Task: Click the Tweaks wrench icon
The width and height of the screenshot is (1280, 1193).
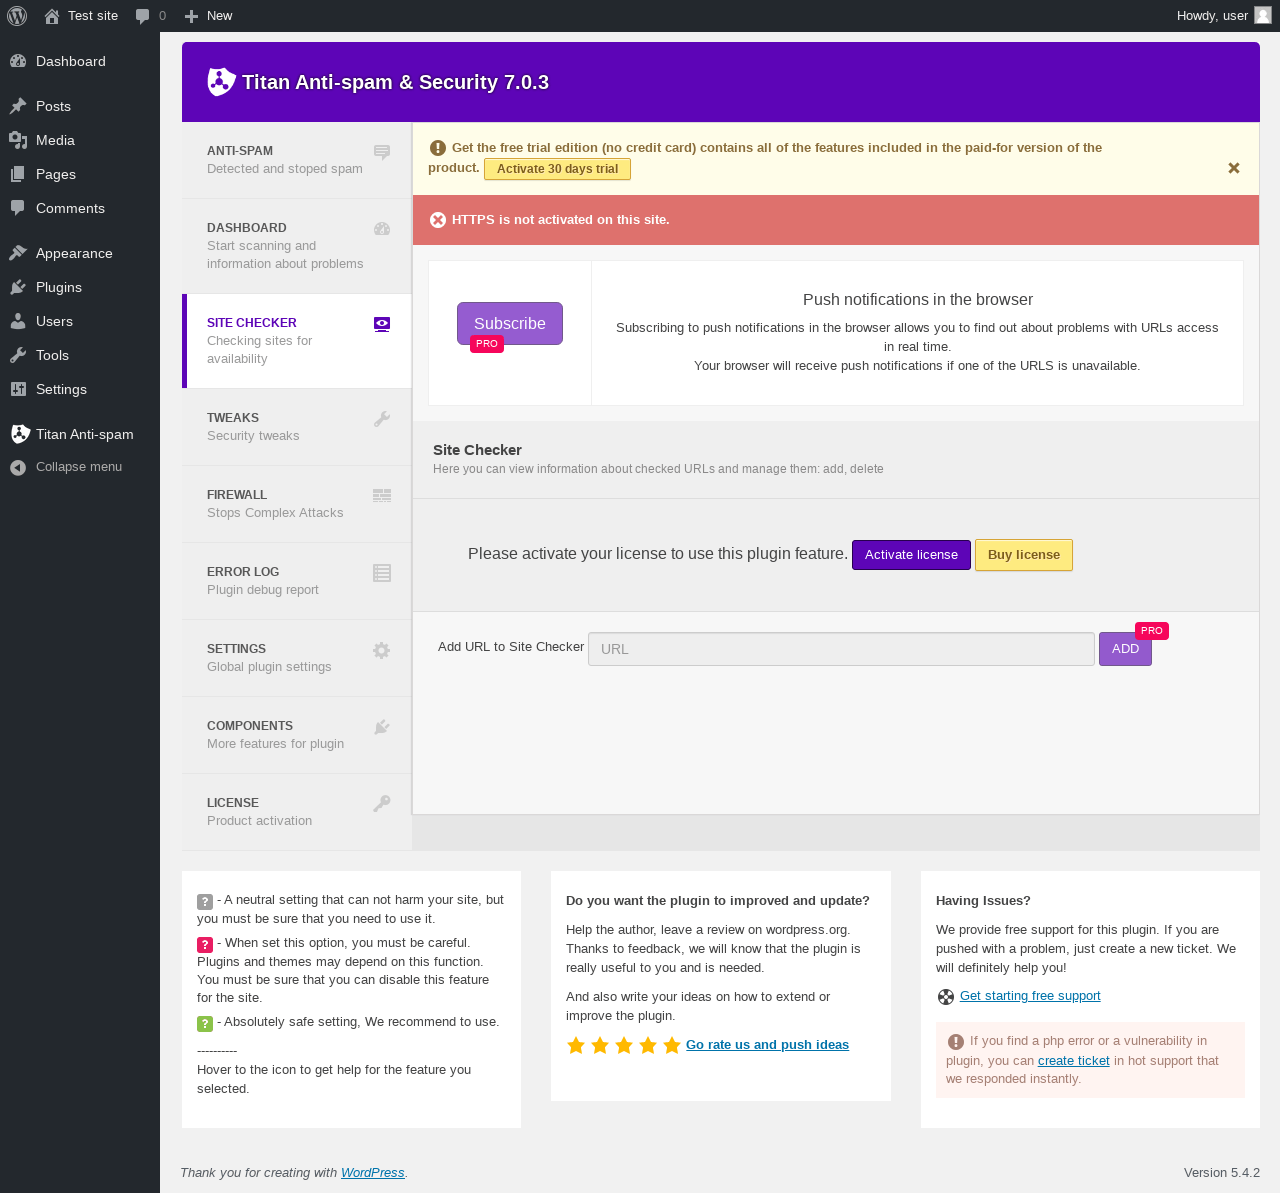Action: 382,419
